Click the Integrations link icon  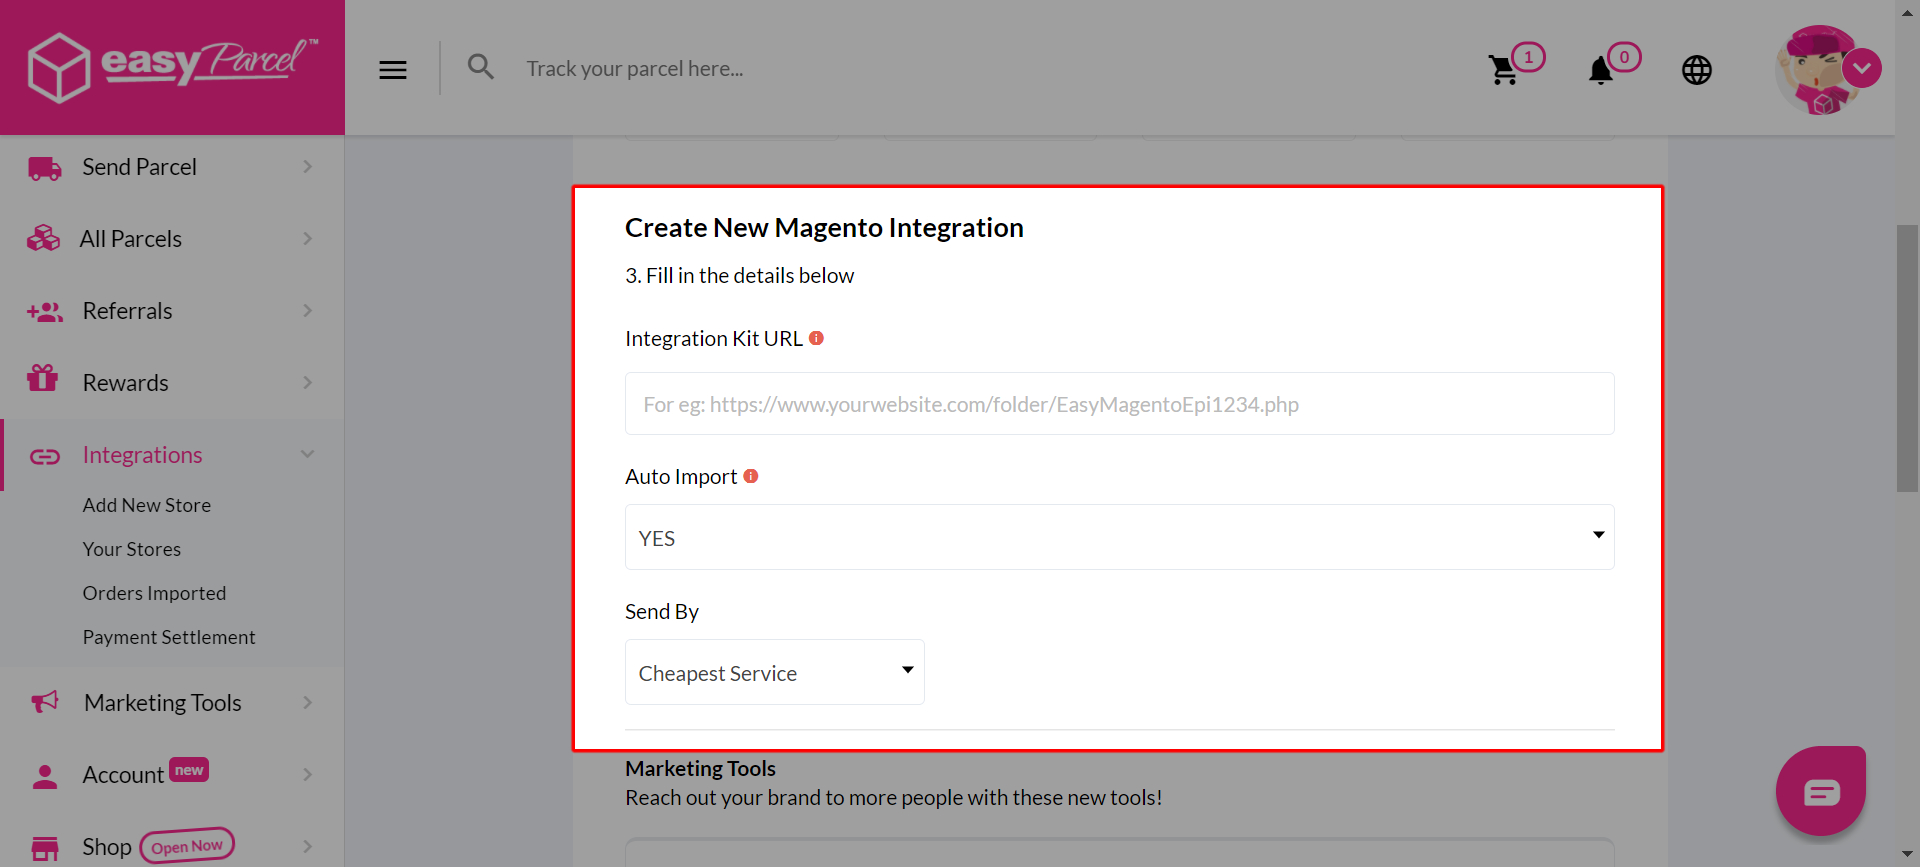click(45, 457)
